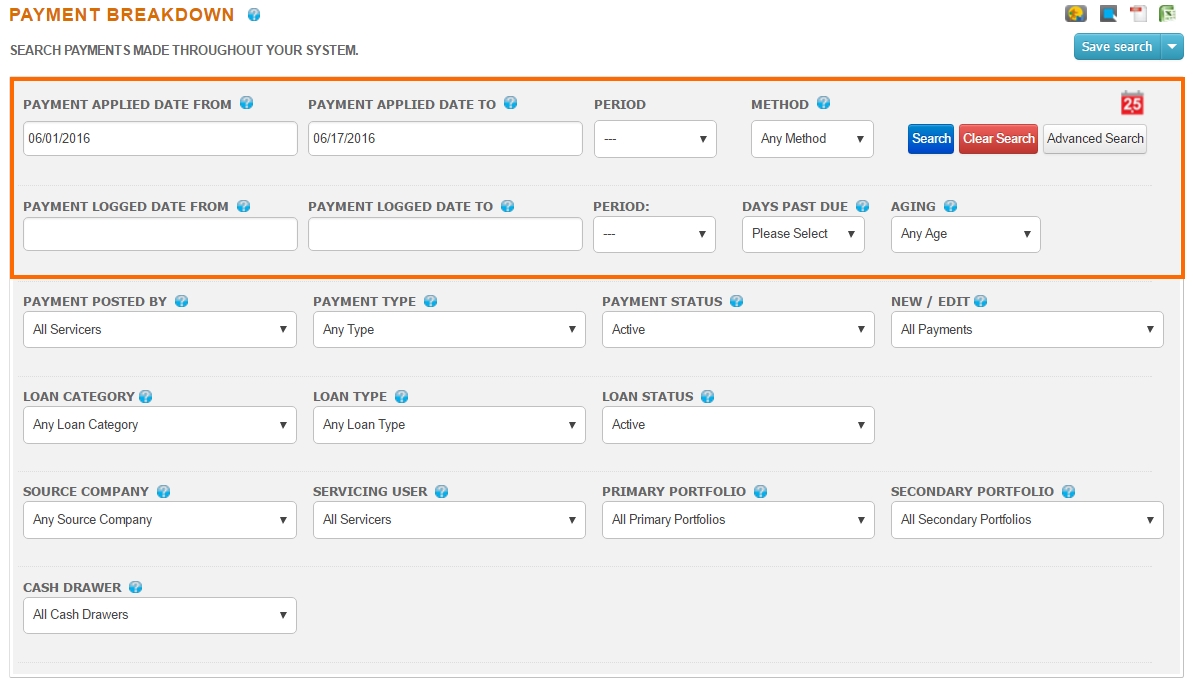Open the Any Age dropdown
The height and width of the screenshot is (689, 1193).
(x=966, y=234)
